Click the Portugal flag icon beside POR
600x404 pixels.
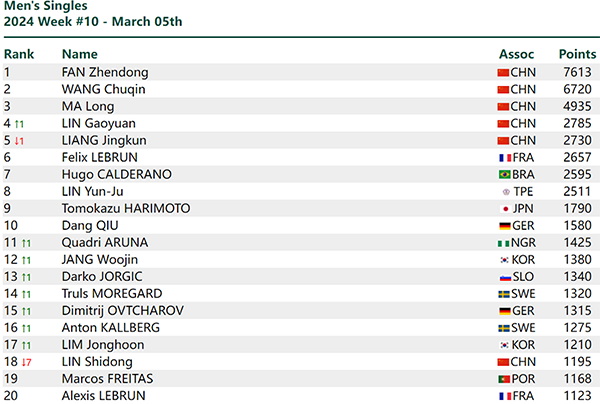(x=504, y=379)
